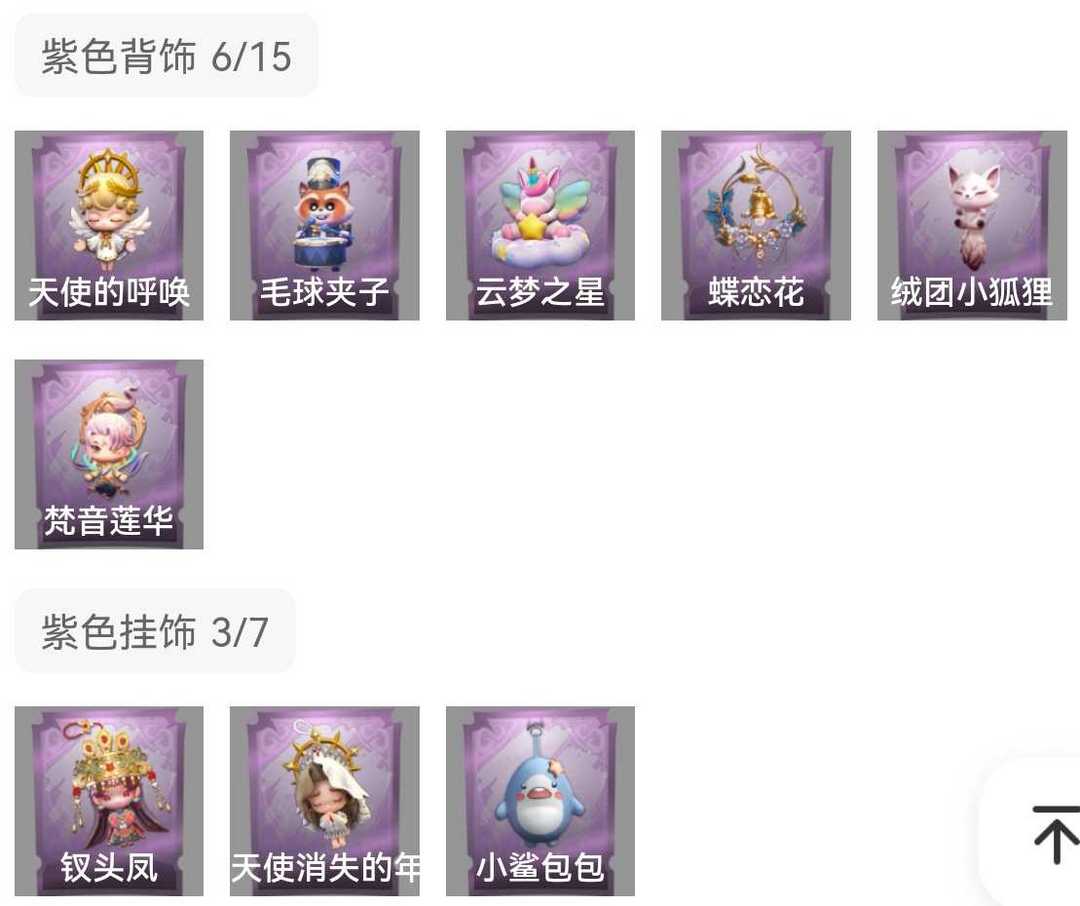Choose the 云梦之星 unicorn accessory
This screenshot has width=1080, height=906.
coord(540,225)
